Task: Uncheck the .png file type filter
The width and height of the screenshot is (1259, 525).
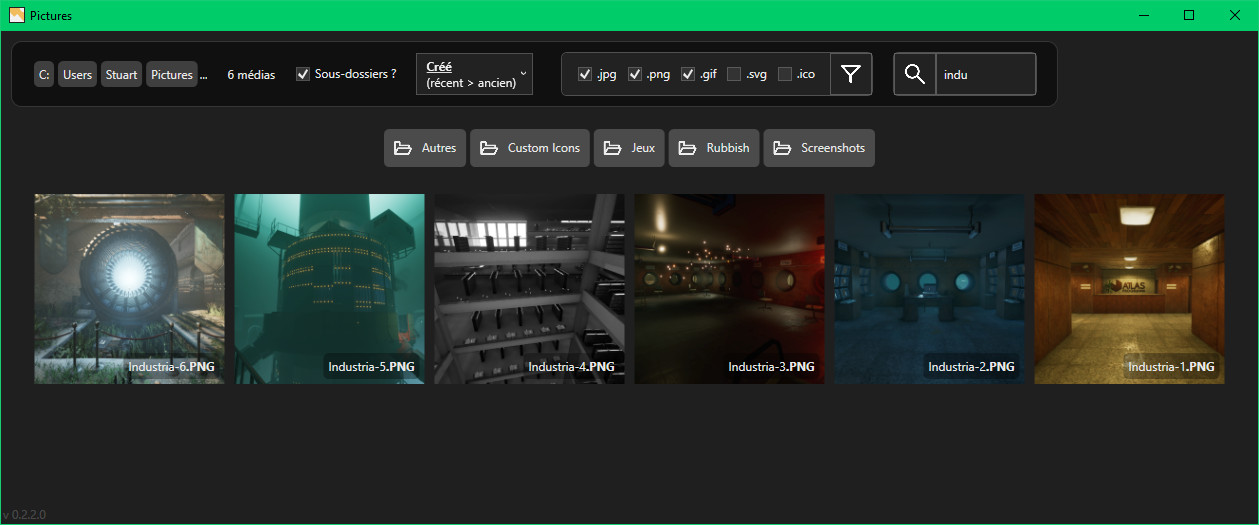Action: (x=635, y=74)
